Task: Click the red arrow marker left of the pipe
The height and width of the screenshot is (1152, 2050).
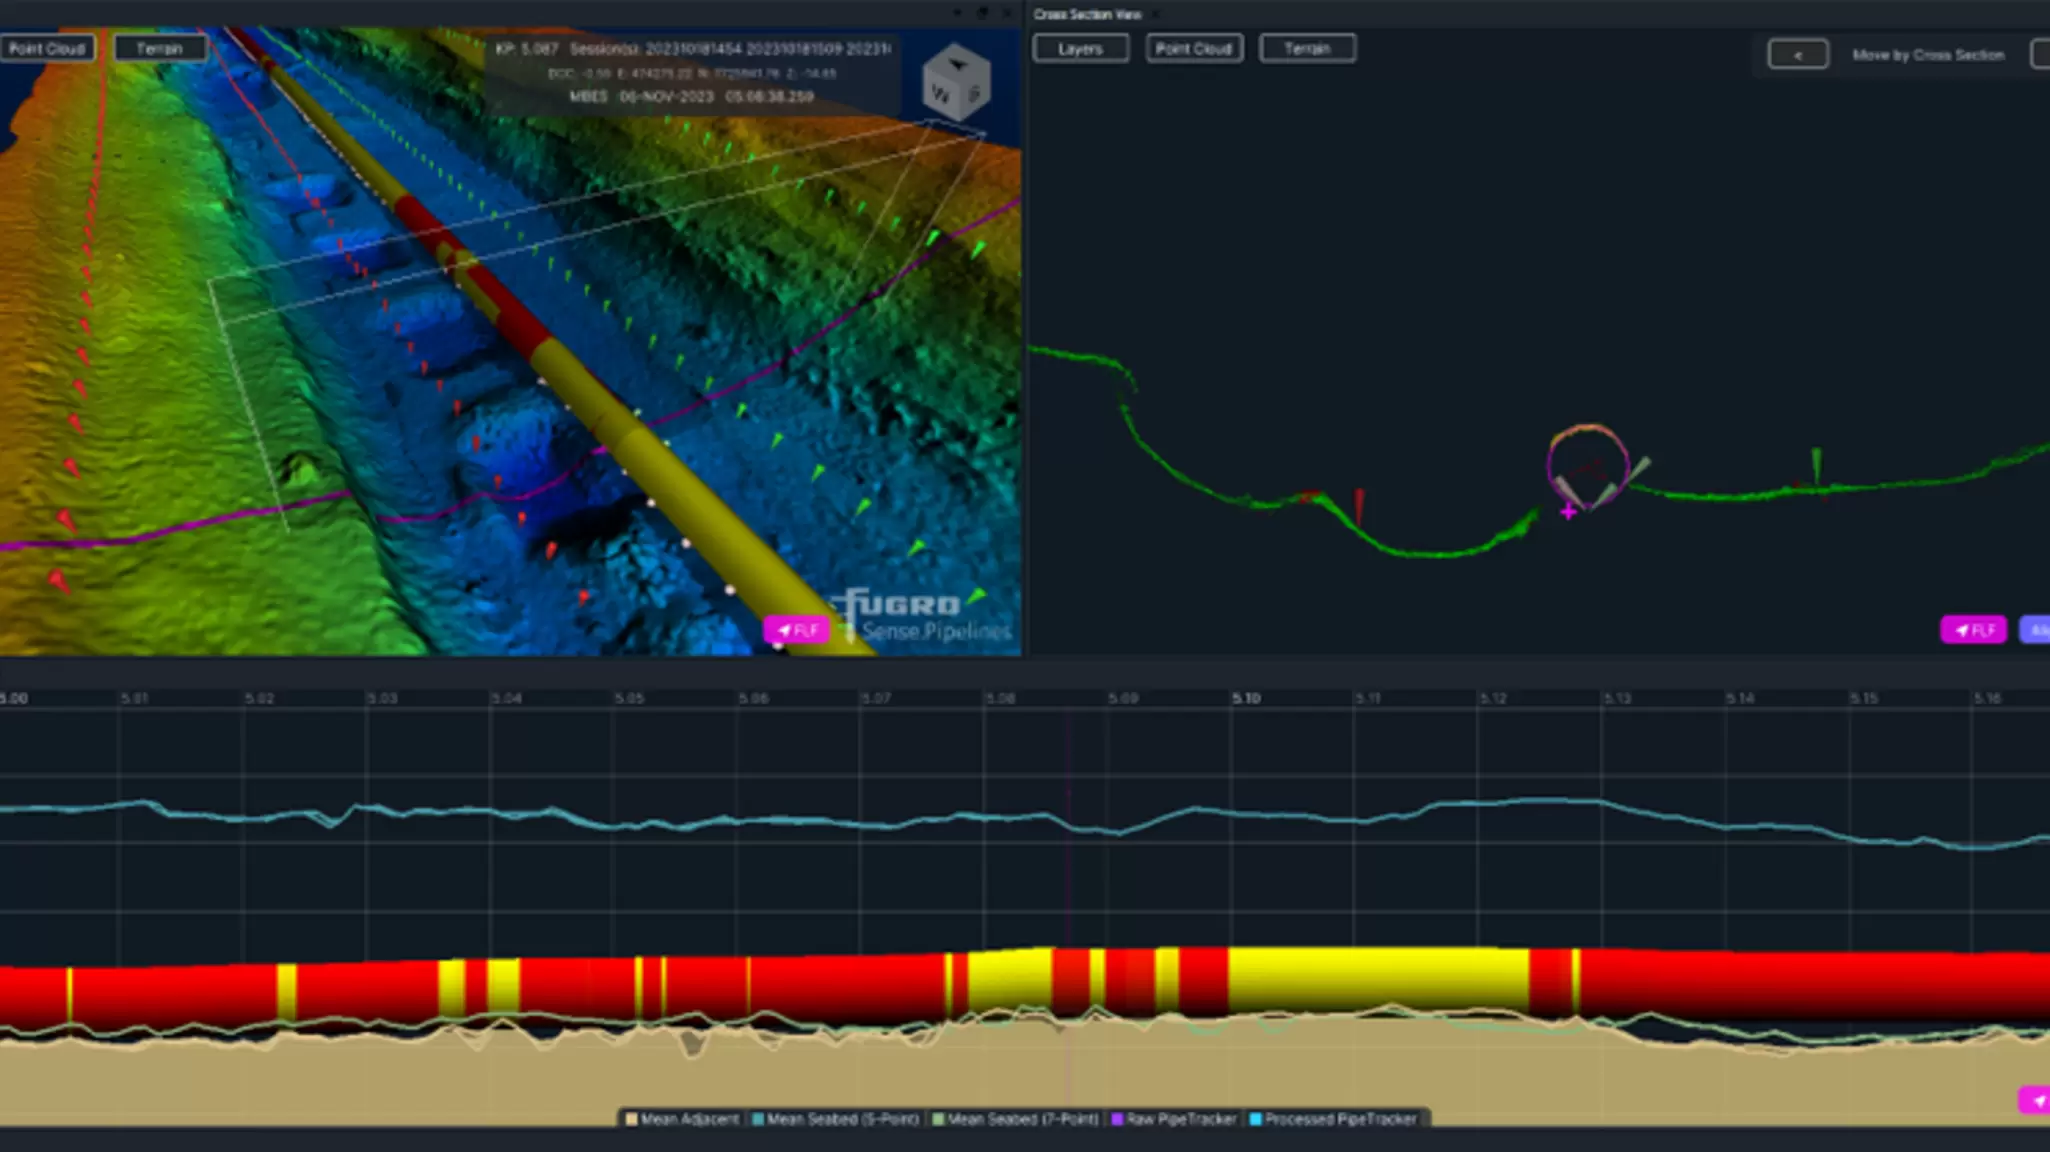Action: 1359,507
